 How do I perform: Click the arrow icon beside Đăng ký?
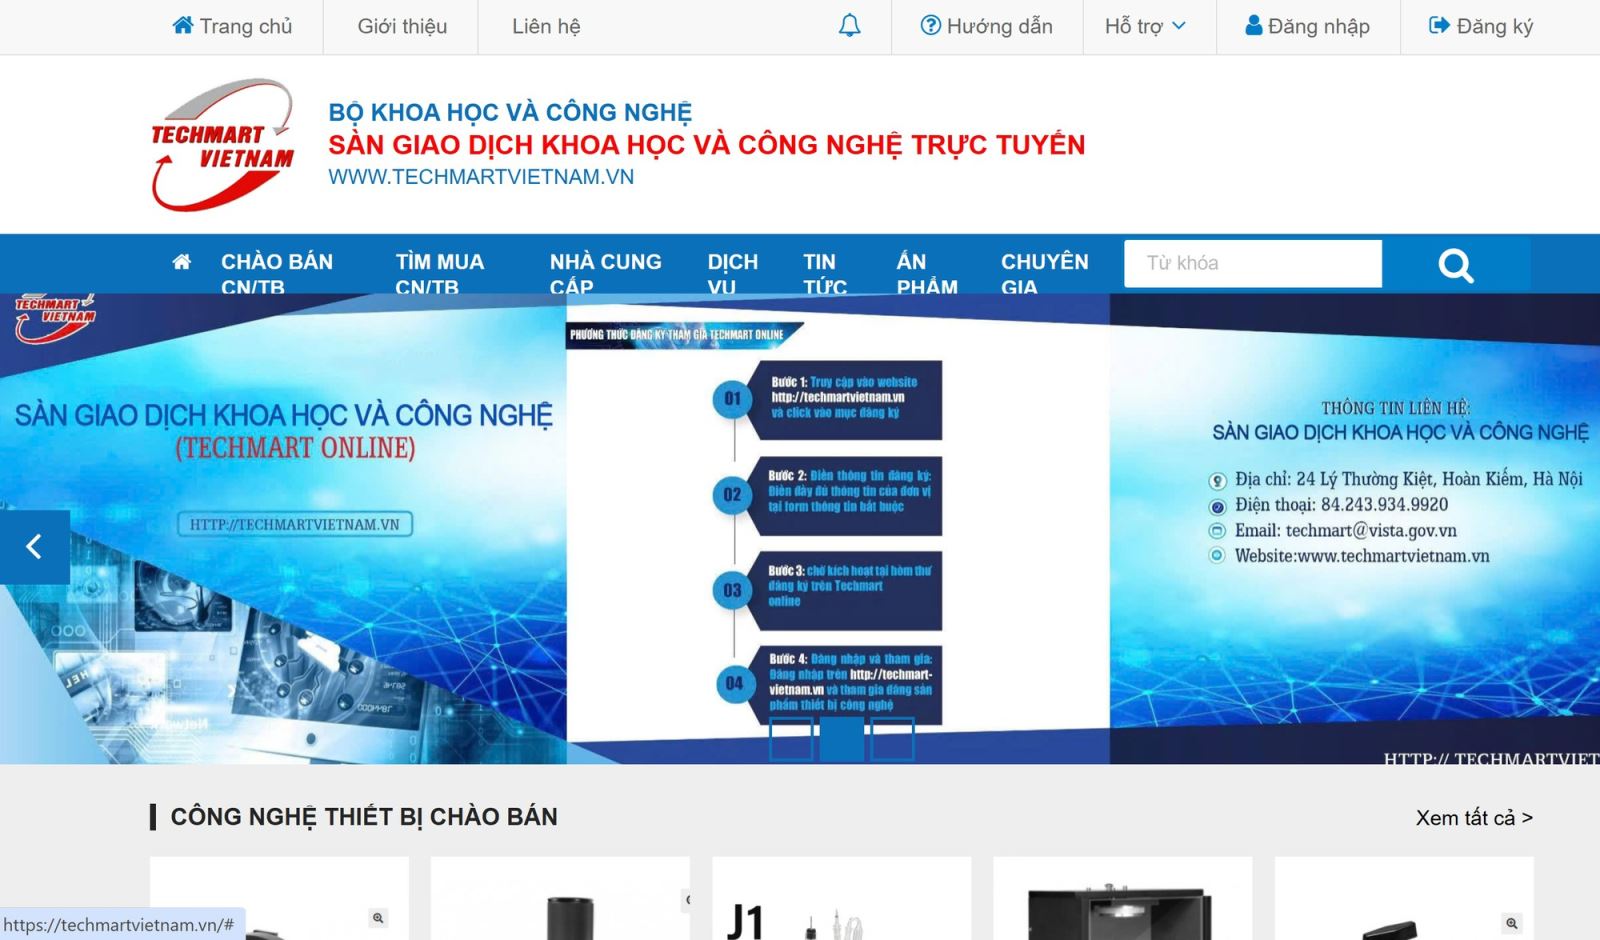click(1440, 26)
